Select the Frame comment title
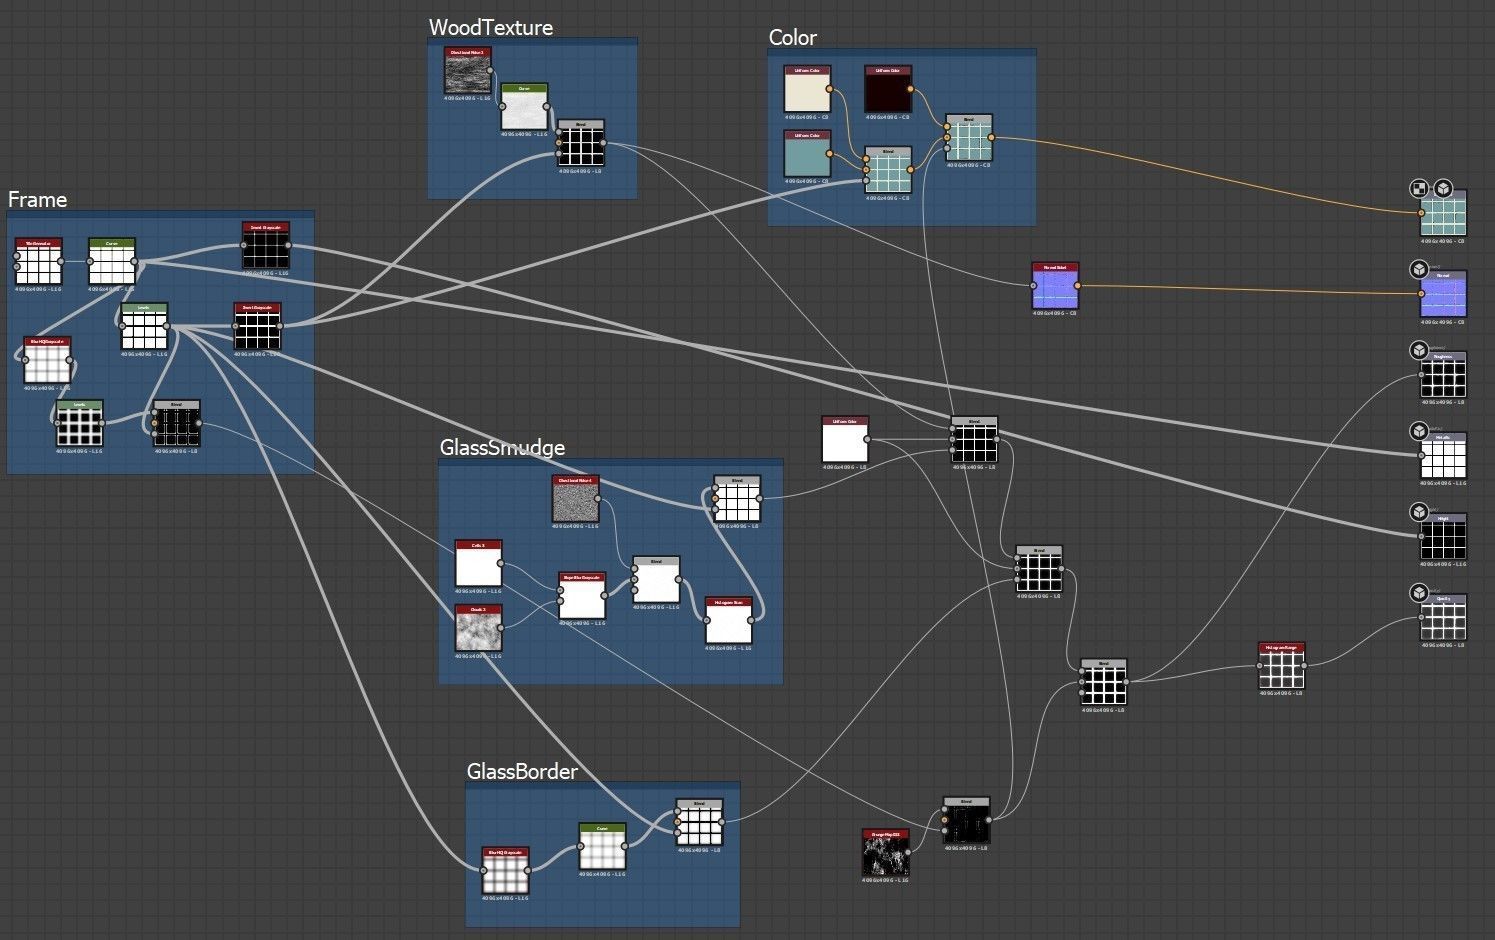Screen dimensions: 1495x940 [x=38, y=199]
